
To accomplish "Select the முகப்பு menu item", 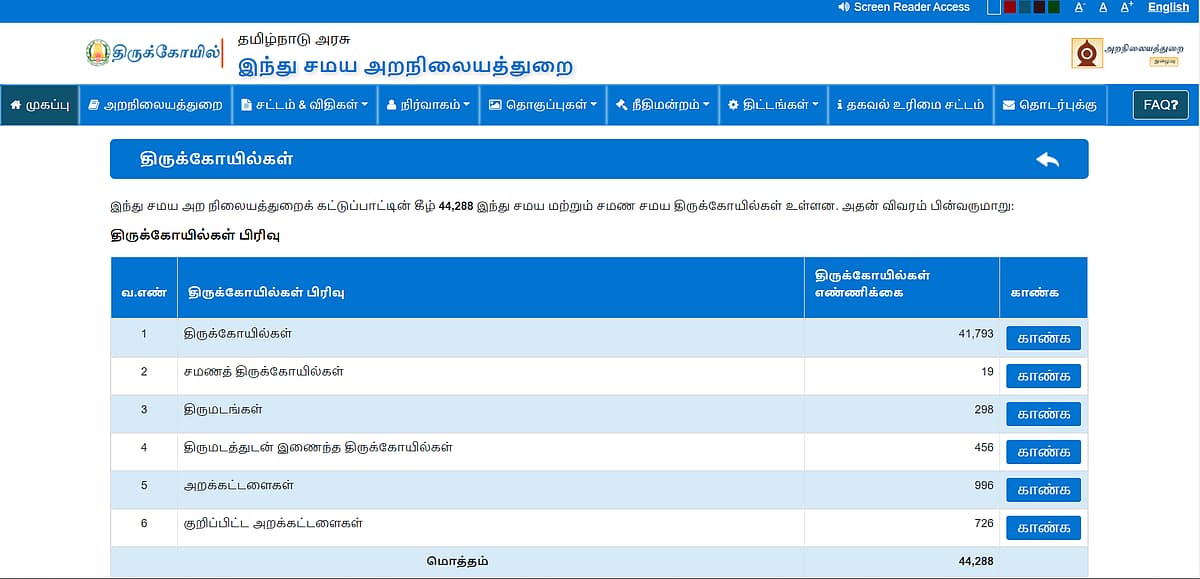I will point(38,105).
